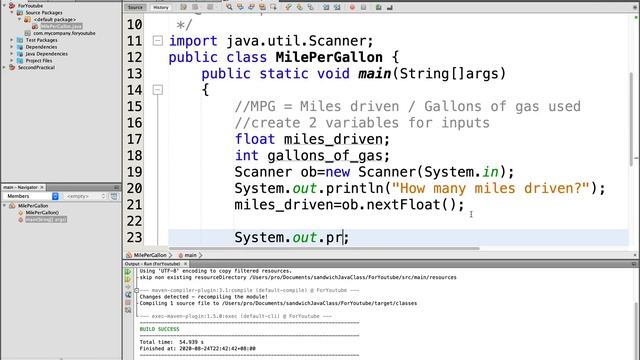Click main breadcrumb below editor
The height and width of the screenshot is (360, 640).
point(191,255)
